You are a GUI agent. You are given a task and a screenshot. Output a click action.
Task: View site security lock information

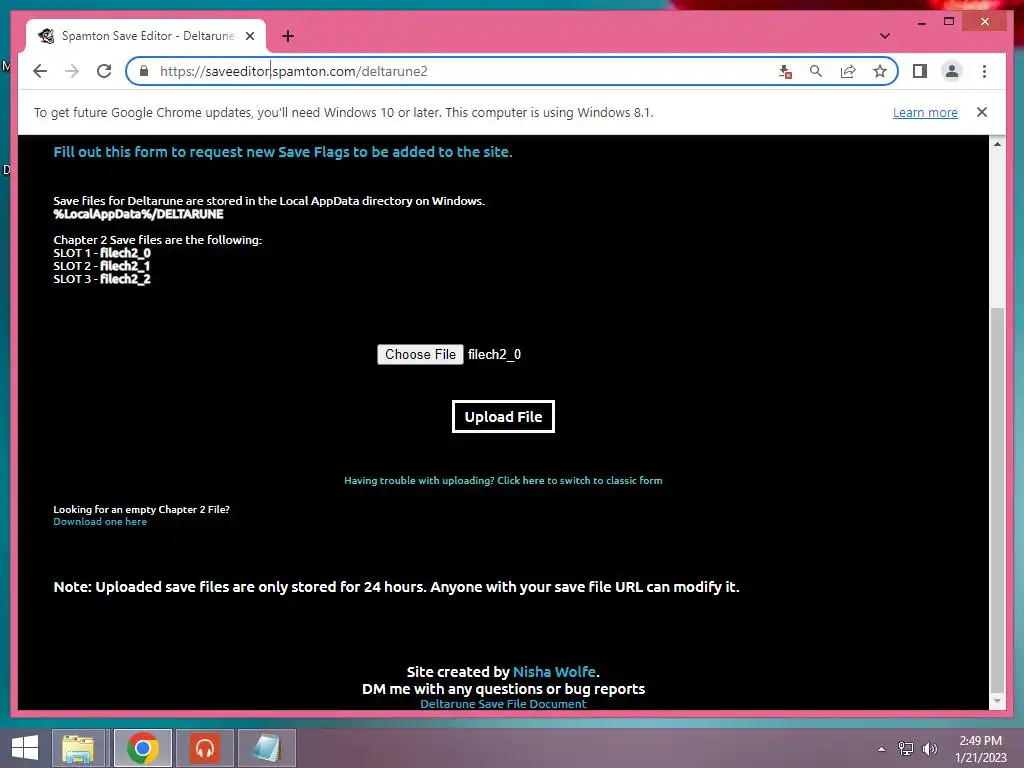(x=144, y=71)
